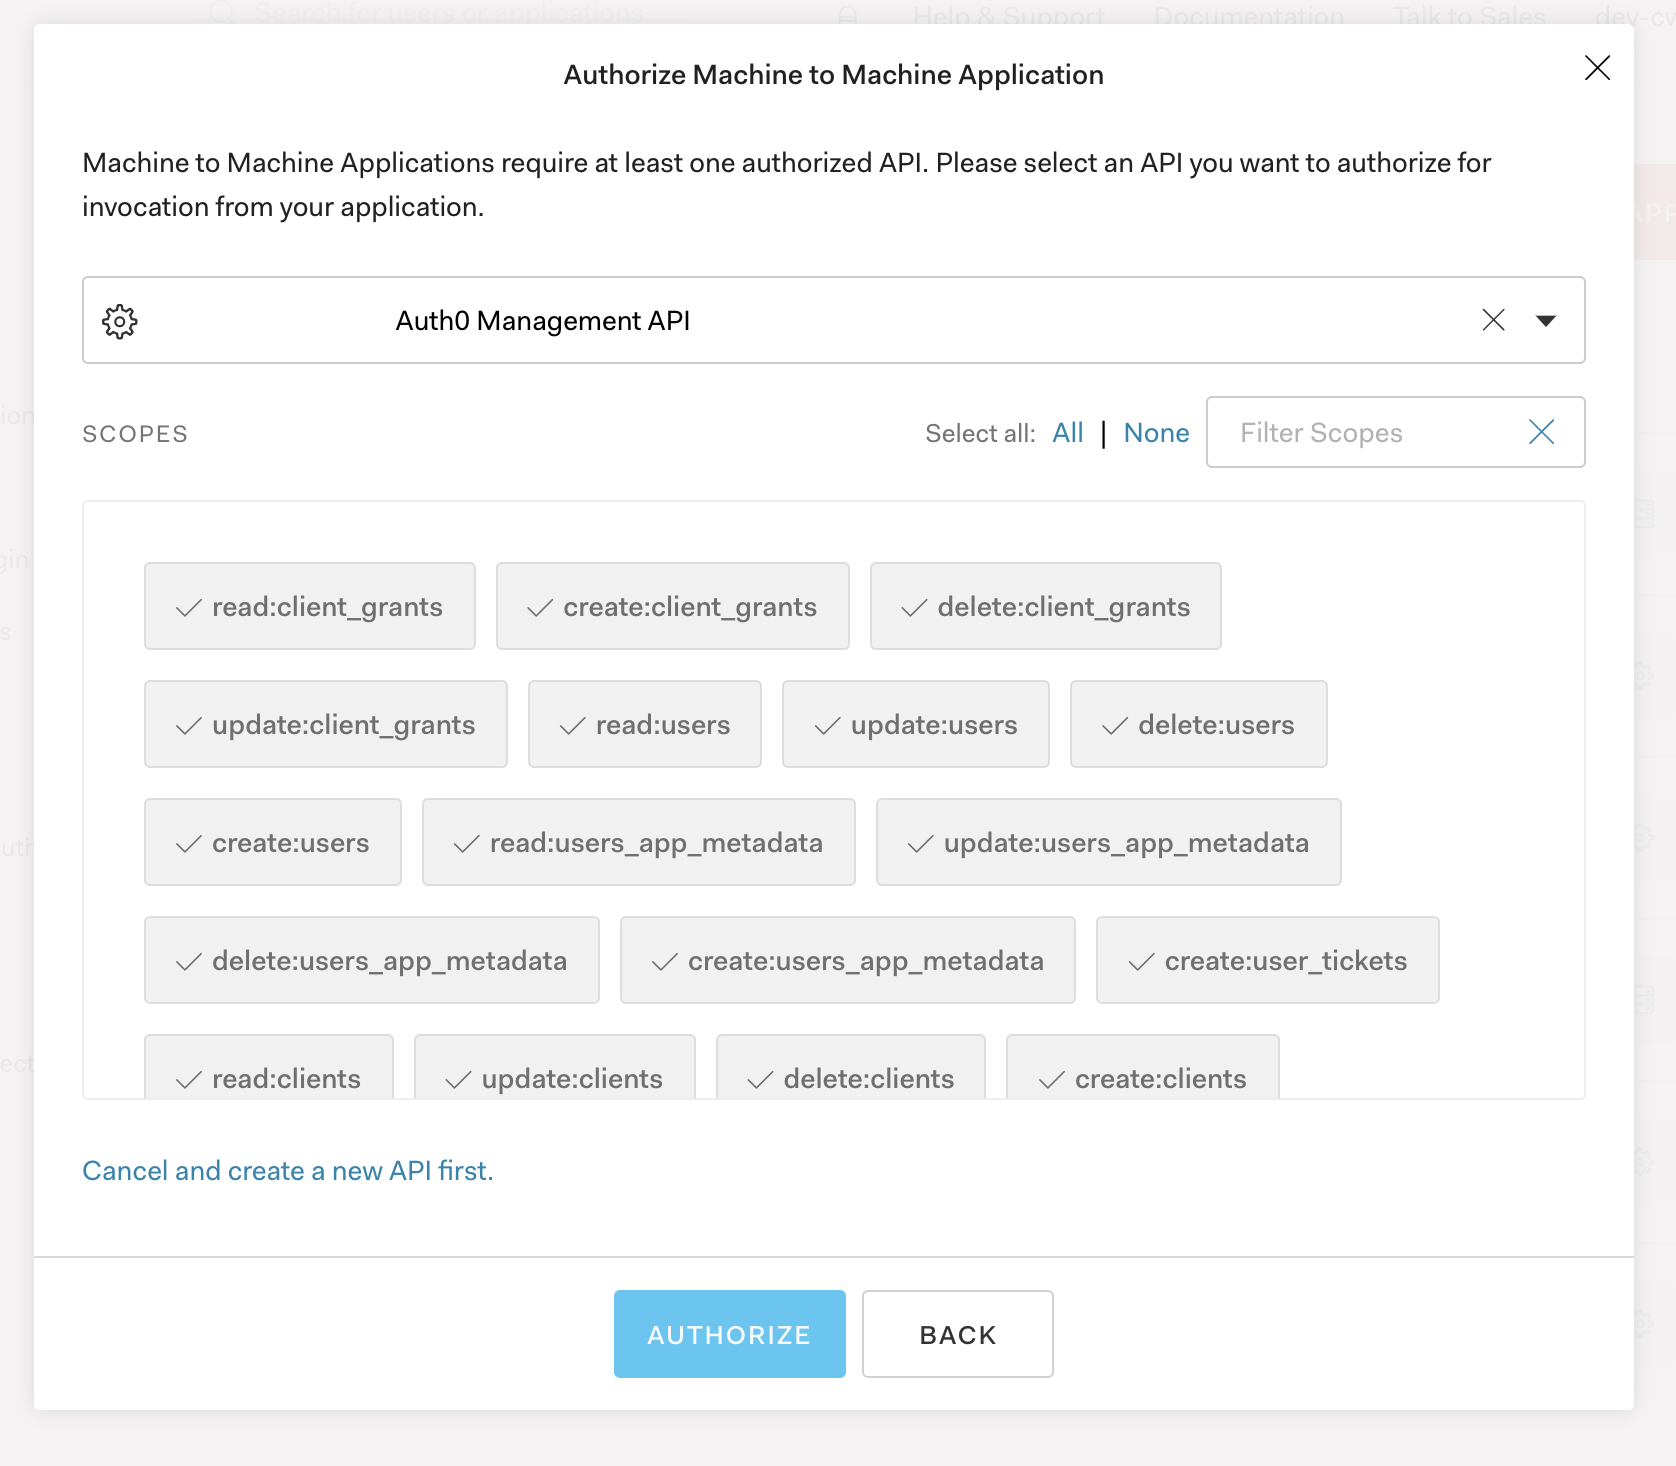This screenshot has height=1466, width=1676.
Task: Toggle the create:client_grants scope
Action: pos(671,606)
